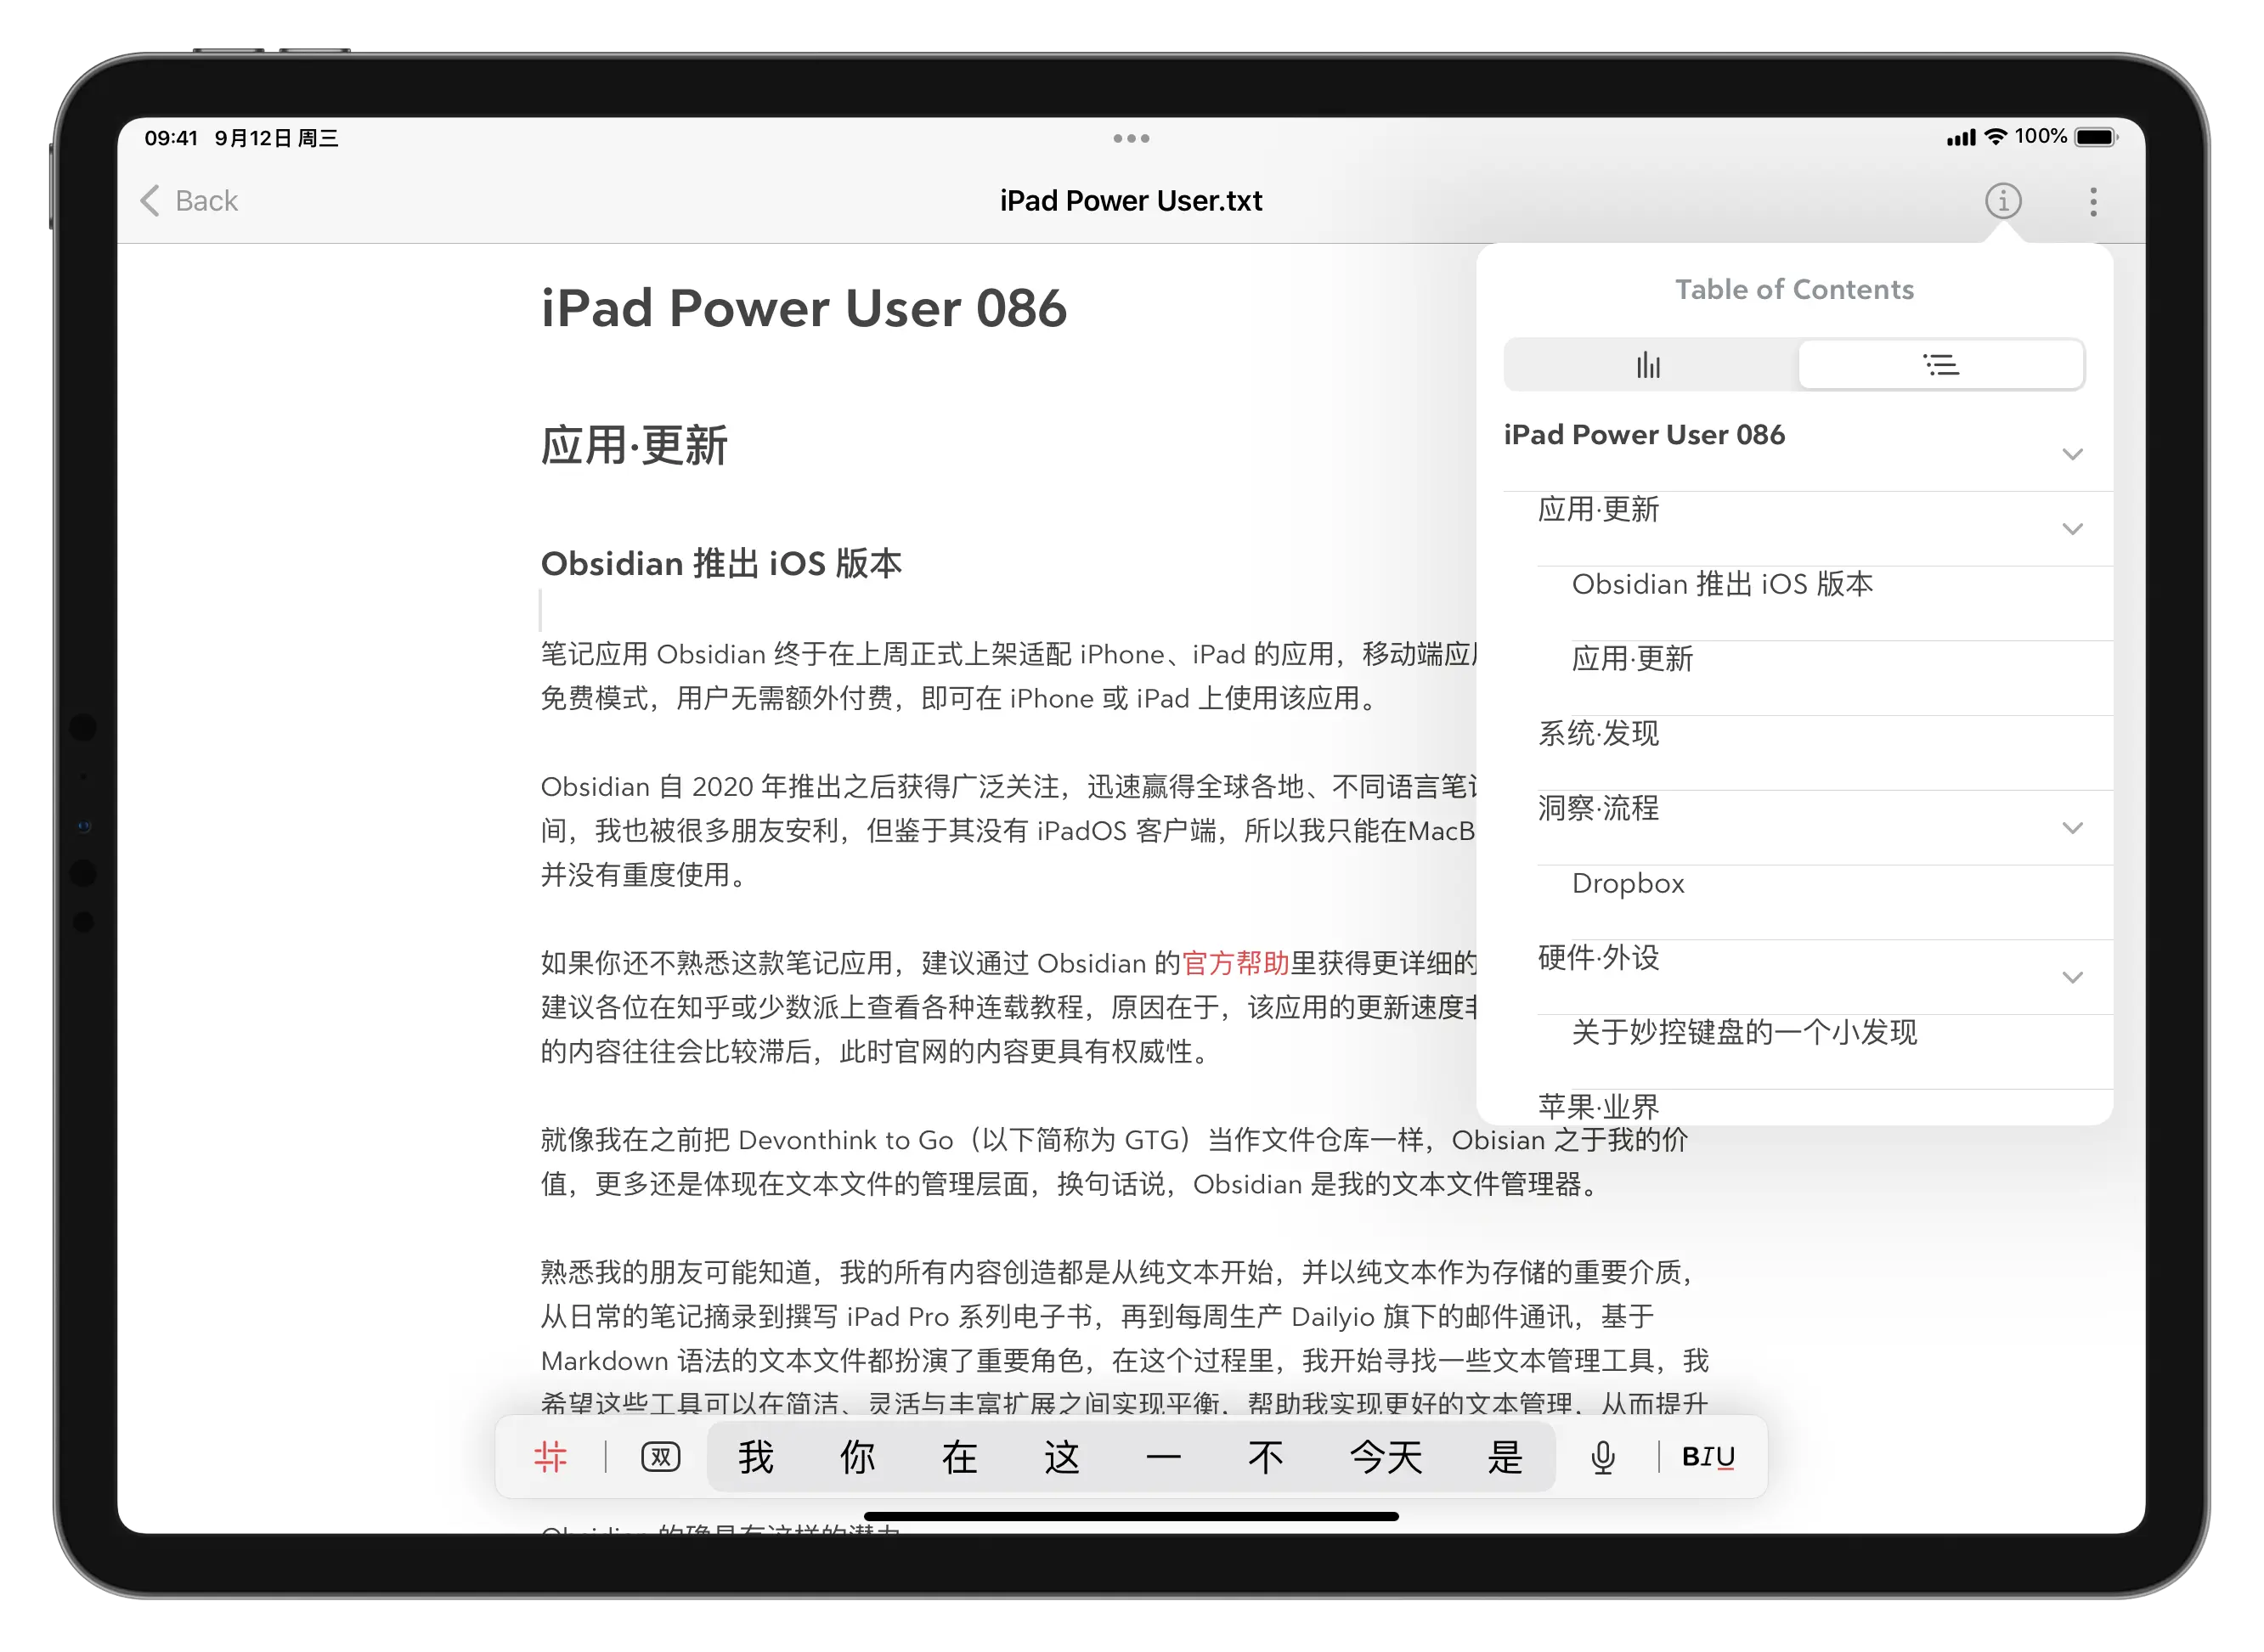Switch to the outline list tab
This screenshot has height=1652, width=2264.
pos(1940,365)
